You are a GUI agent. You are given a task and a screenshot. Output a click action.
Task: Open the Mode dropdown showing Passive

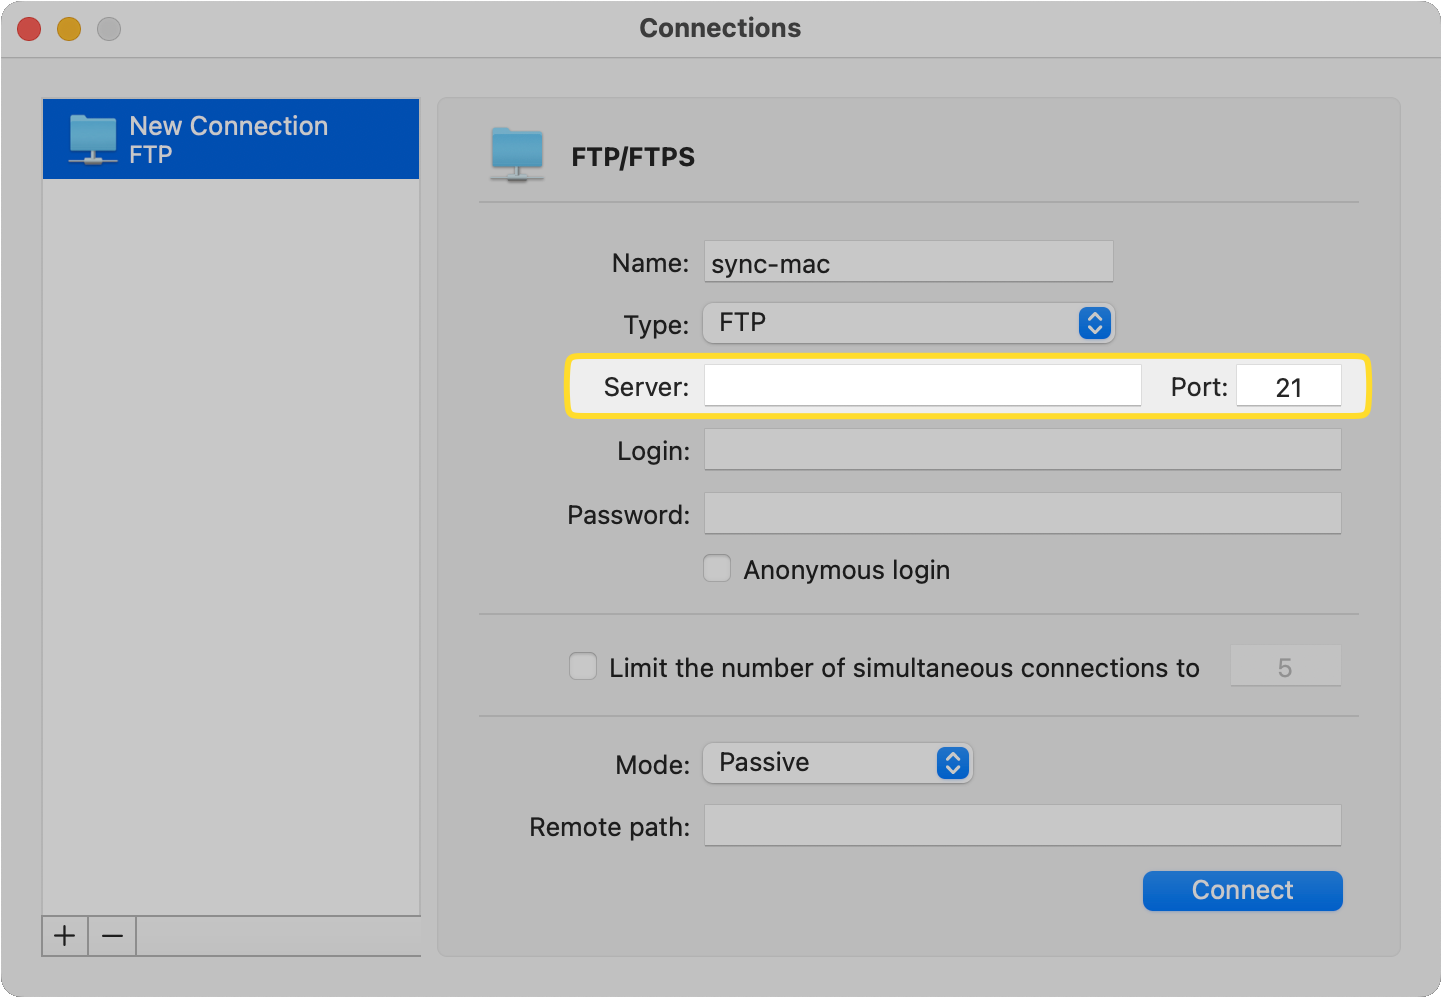[837, 763]
